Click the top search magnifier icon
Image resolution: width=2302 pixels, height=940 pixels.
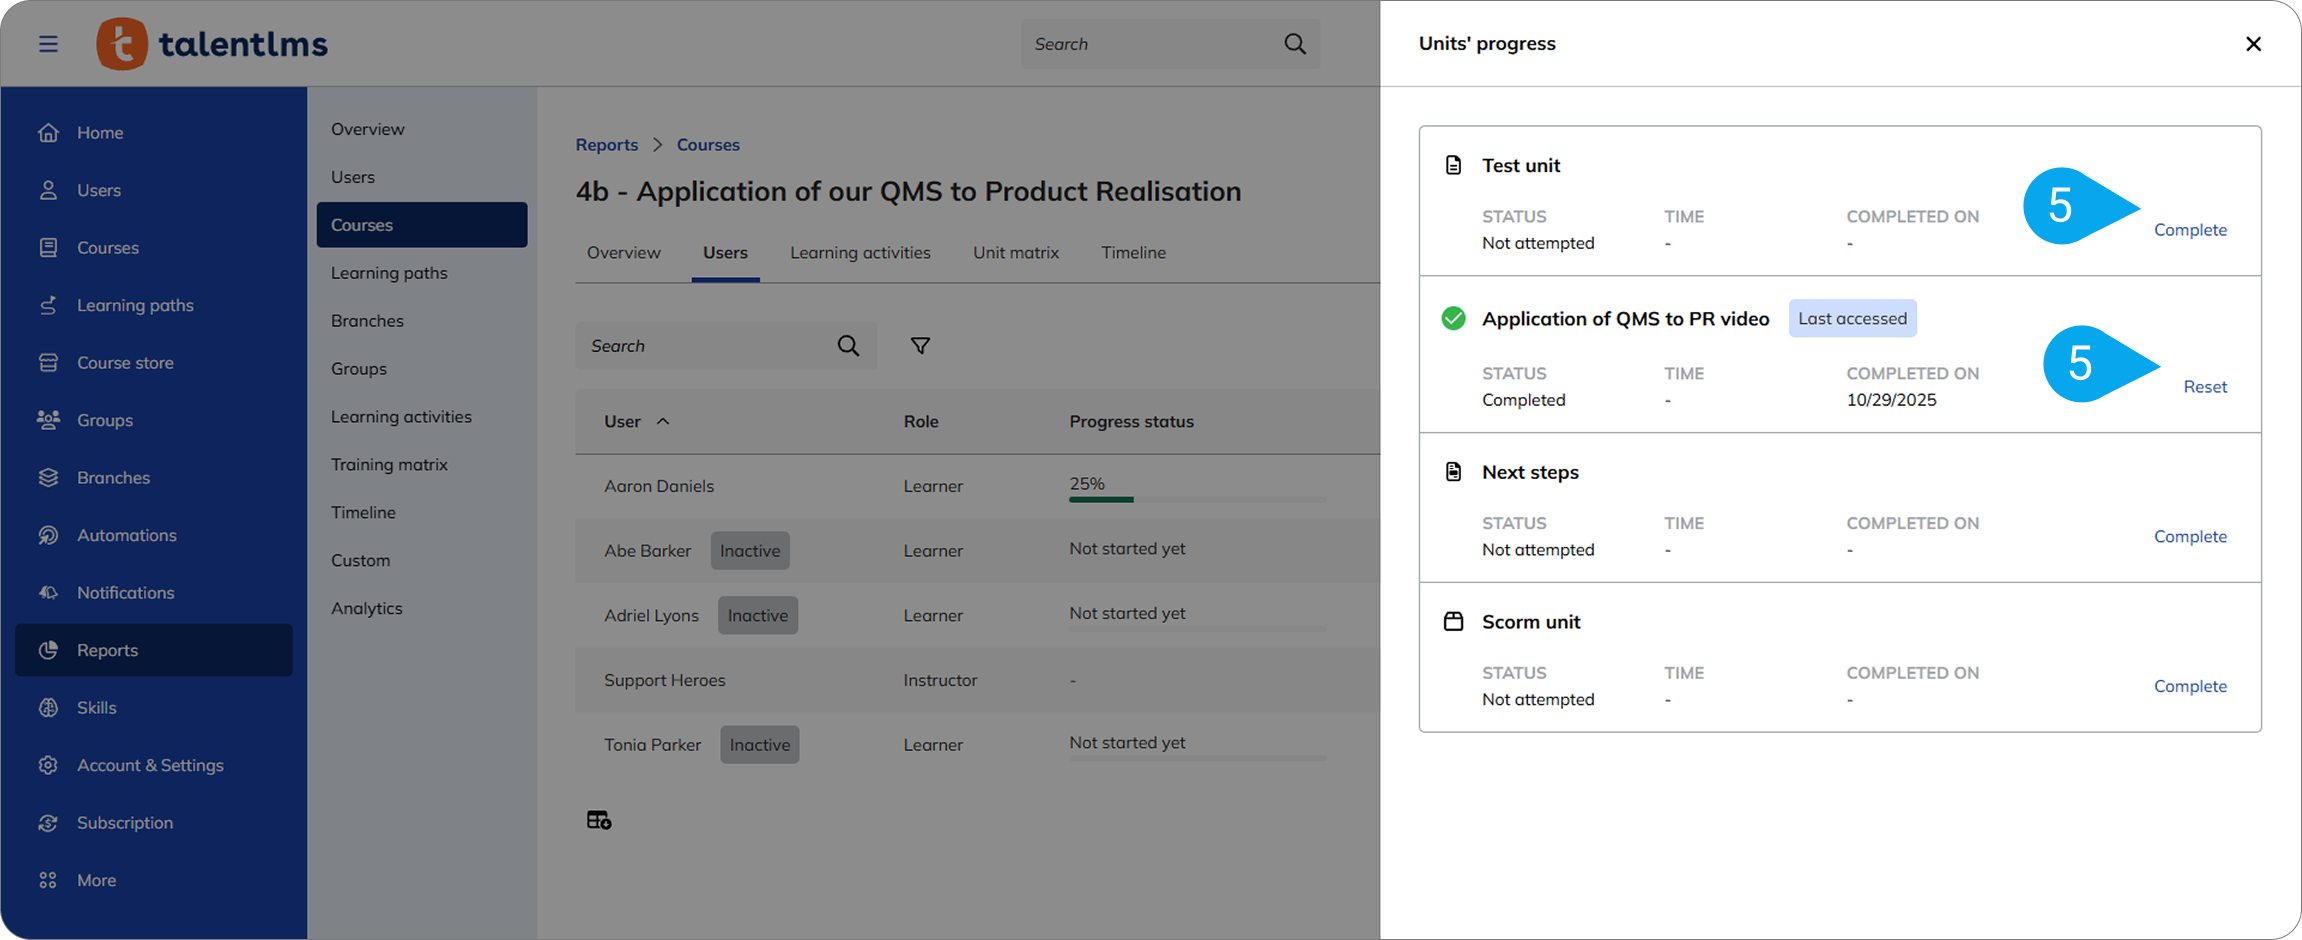coord(1294,44)
